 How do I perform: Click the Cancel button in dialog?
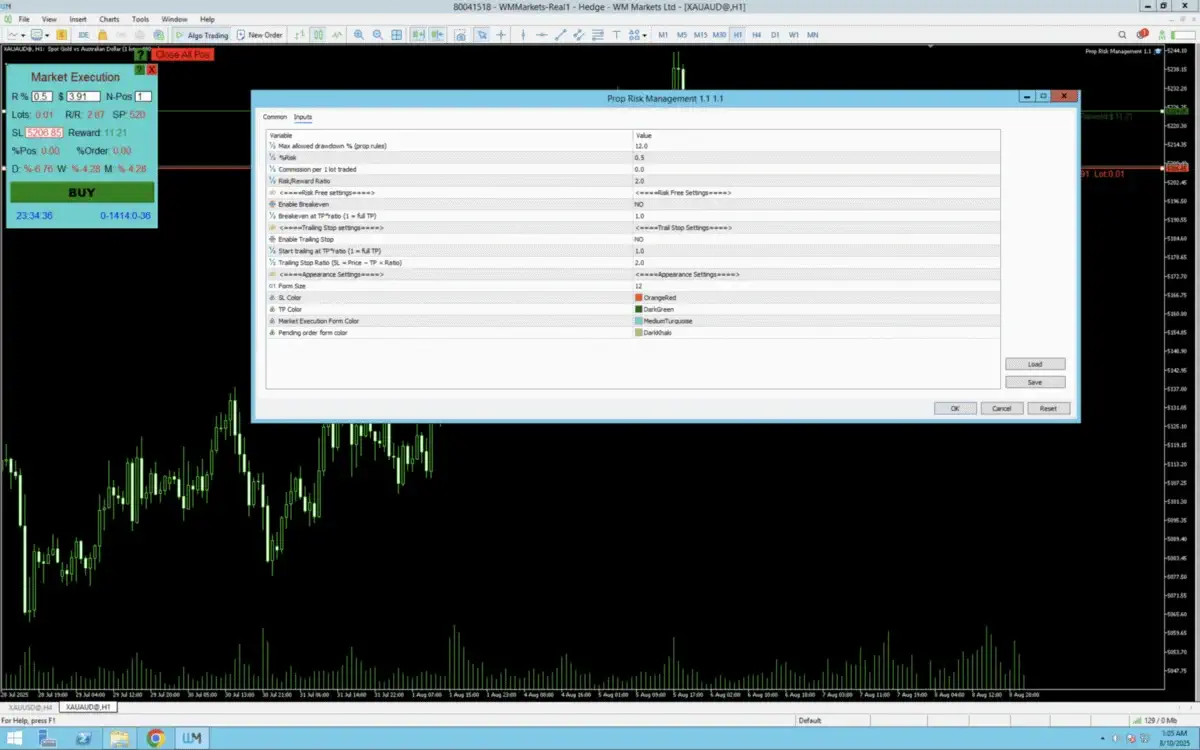click(x=1001, y=408)
